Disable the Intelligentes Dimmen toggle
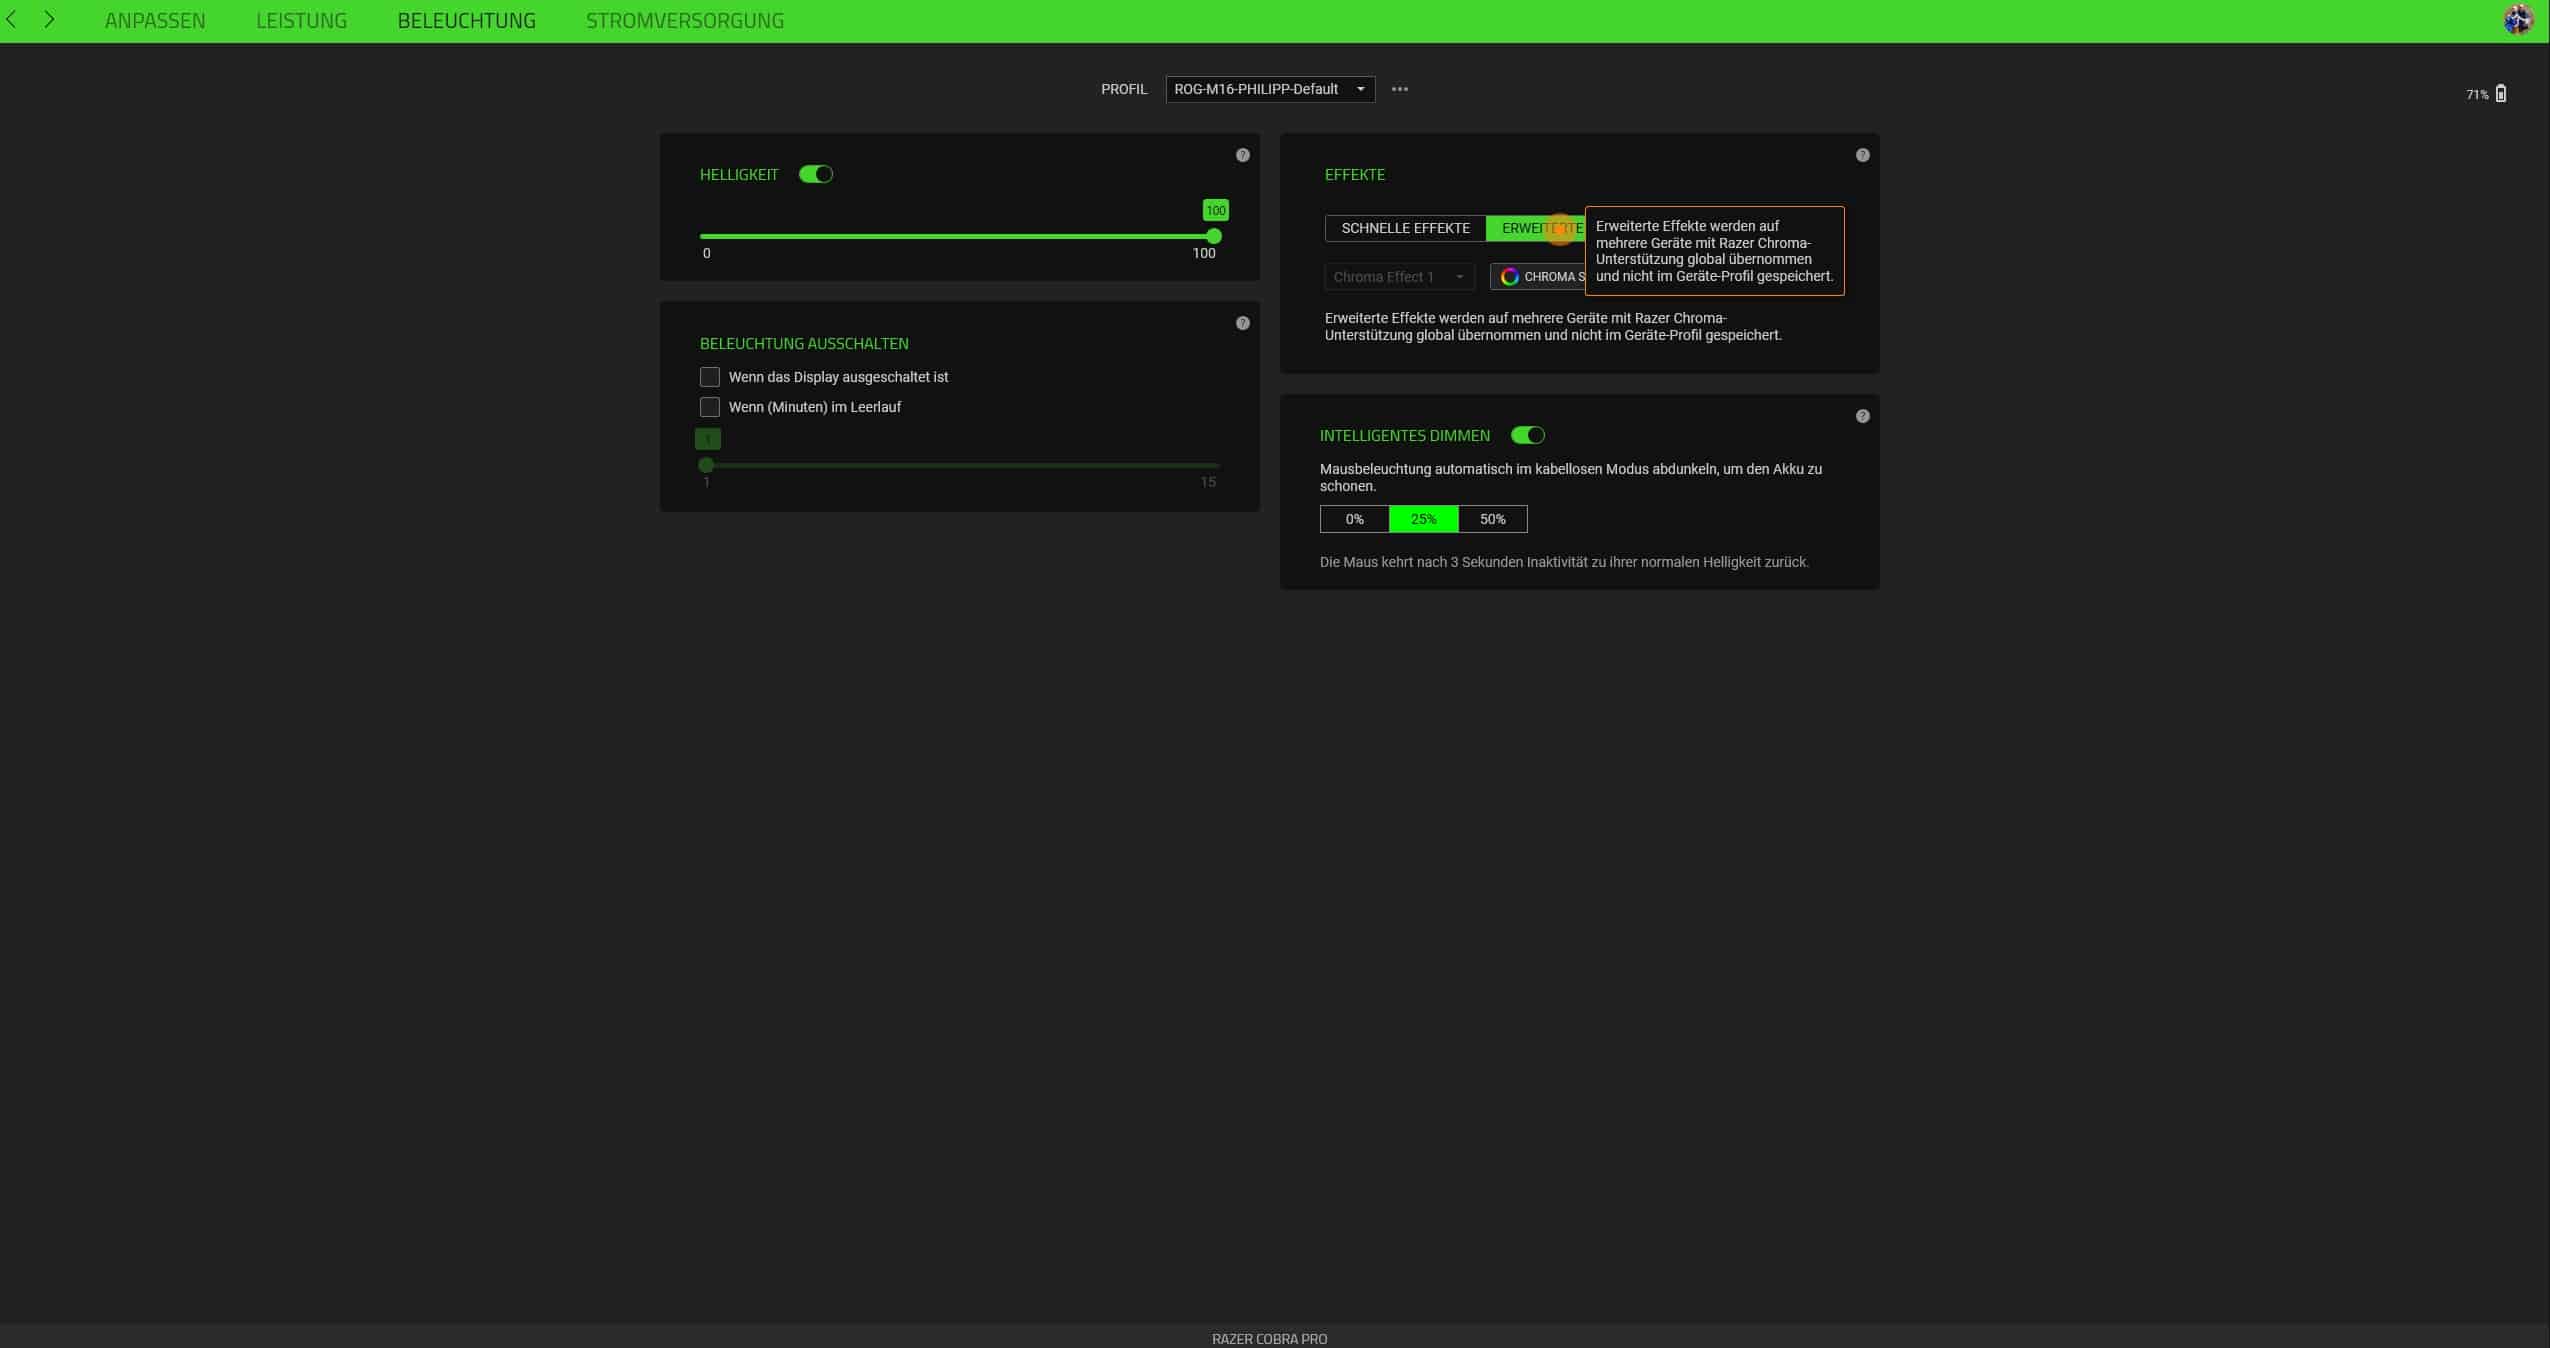The image size is (2550, 1348). point(1527,435)
